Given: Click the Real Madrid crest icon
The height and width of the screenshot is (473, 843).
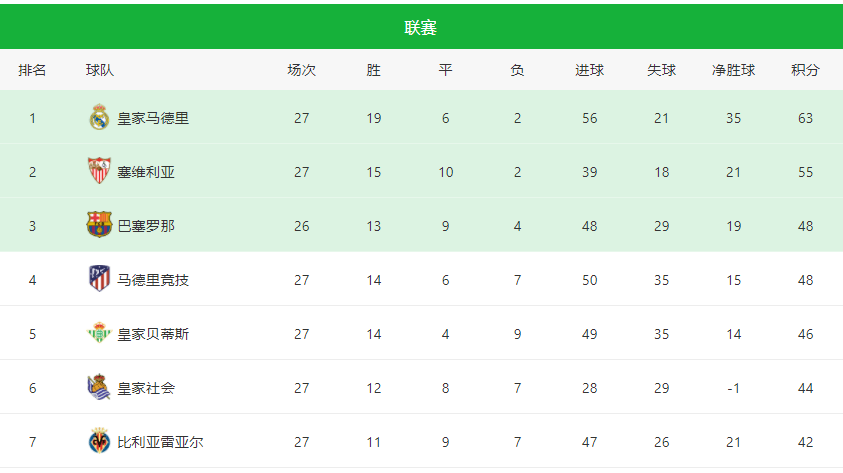Looking at the screenshot, I should tap(99, 117).
